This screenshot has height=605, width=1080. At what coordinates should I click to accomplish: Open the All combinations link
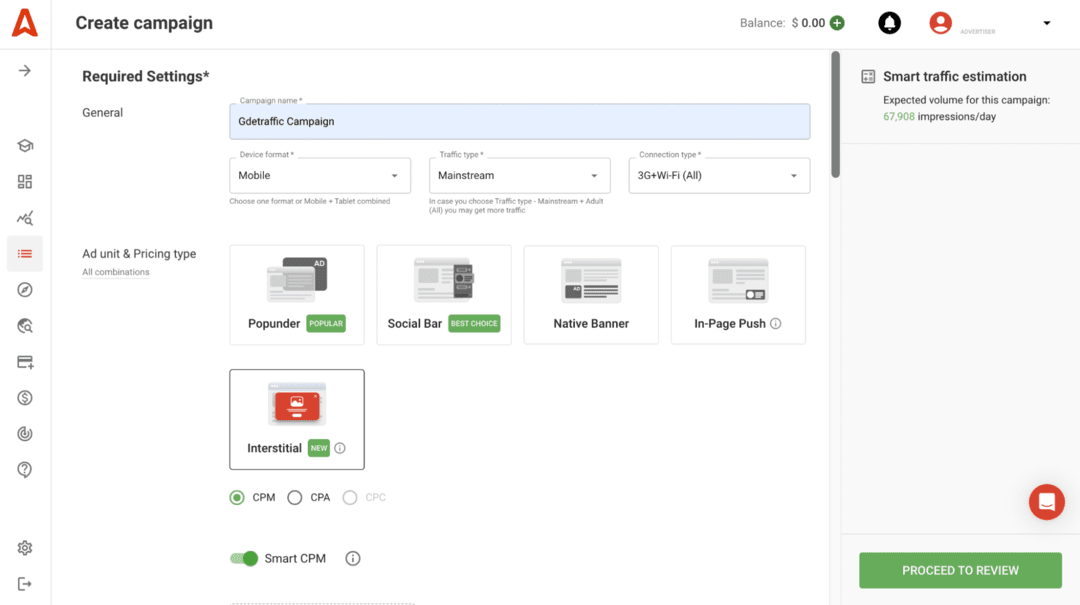click(116, 272)
